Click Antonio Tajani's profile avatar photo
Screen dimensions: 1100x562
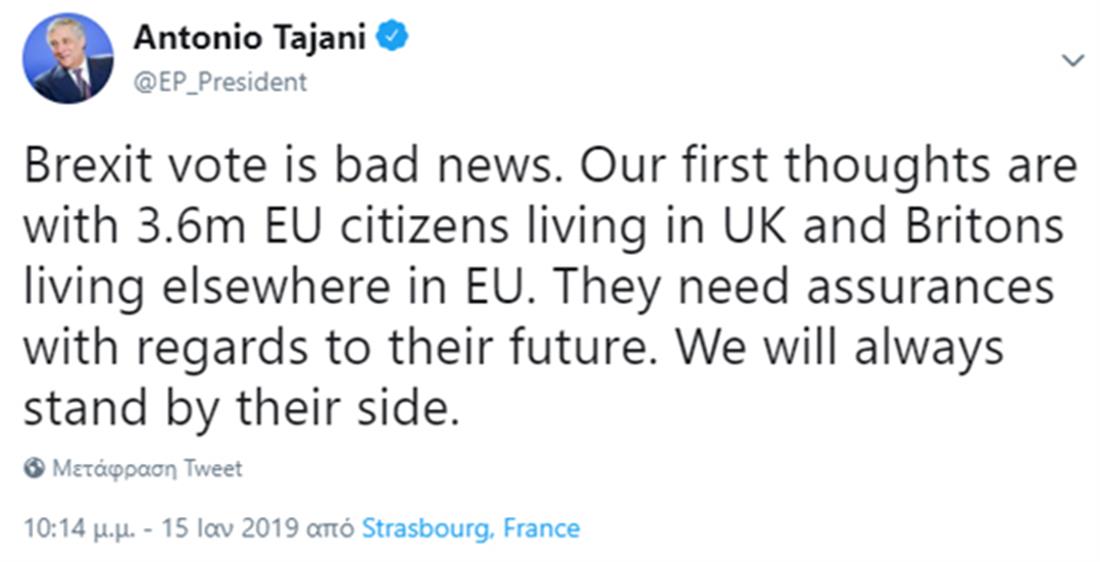[x=67, y=59]
